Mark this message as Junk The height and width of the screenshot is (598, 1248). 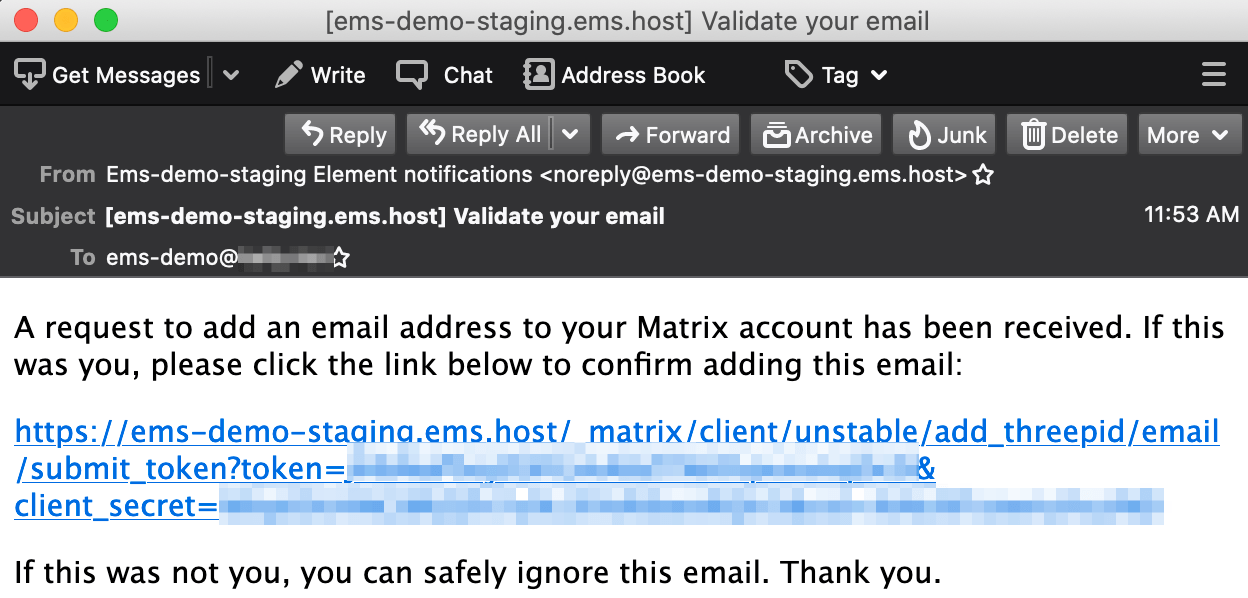click(945, 135)
